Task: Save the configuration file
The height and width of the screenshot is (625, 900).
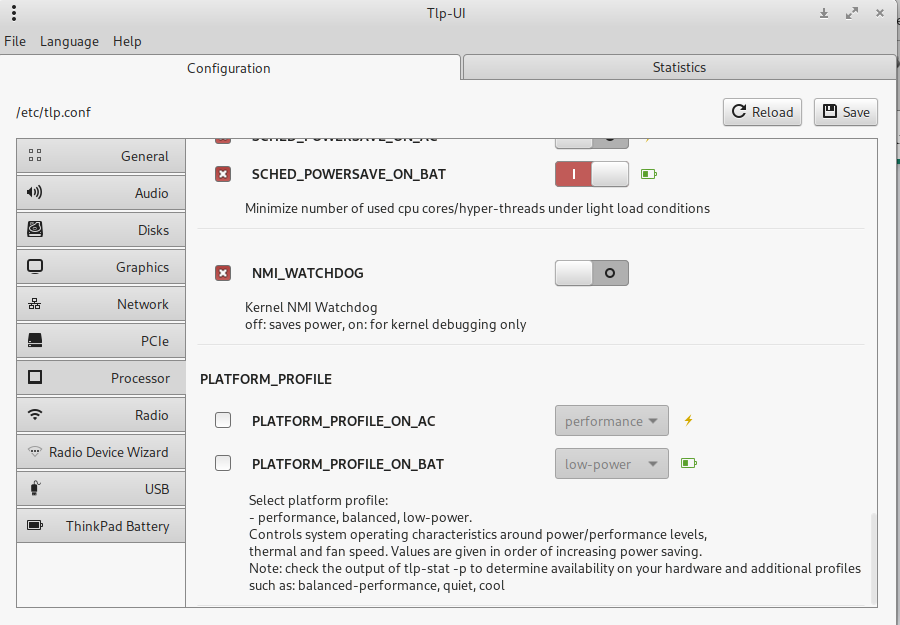Action: [845, 112]
